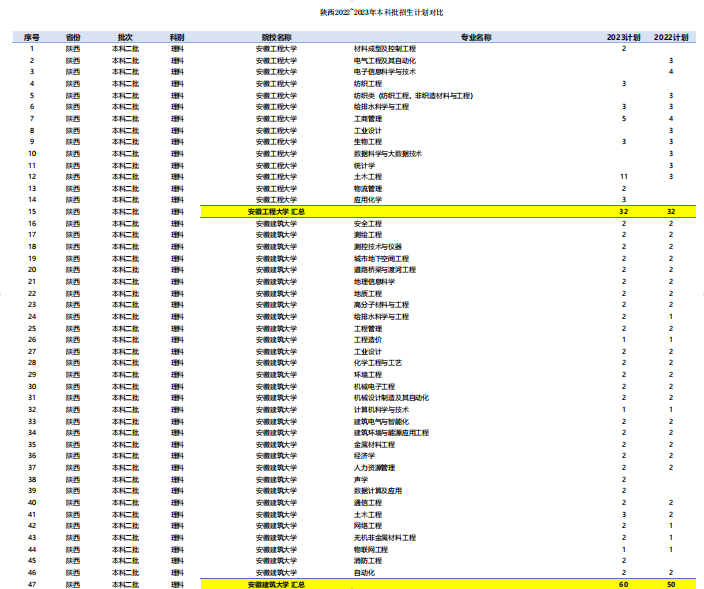Image resolution: width=704 pixels, height=589 pixels.
Task: Click the 院校名称 column header
Action: pos(276,36)
